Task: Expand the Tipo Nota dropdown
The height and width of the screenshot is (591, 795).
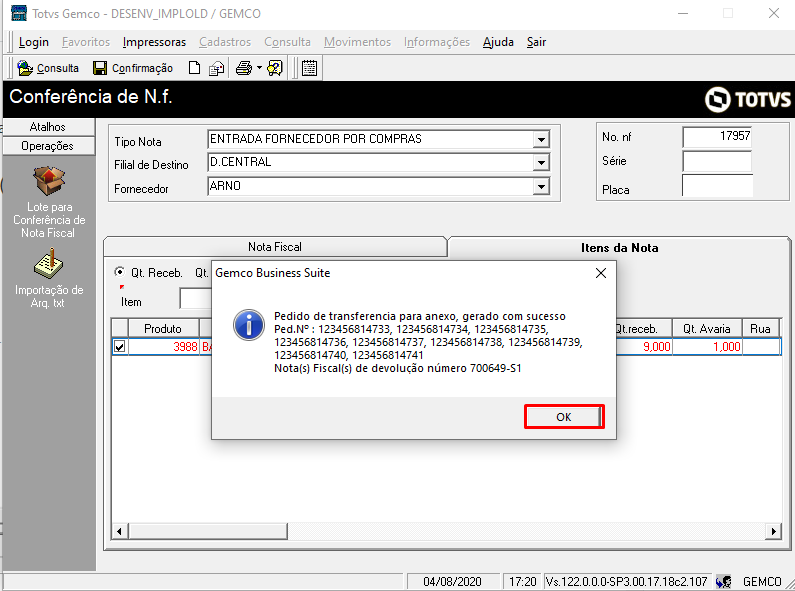Action: pyautogui.click(x=541, y=139)
